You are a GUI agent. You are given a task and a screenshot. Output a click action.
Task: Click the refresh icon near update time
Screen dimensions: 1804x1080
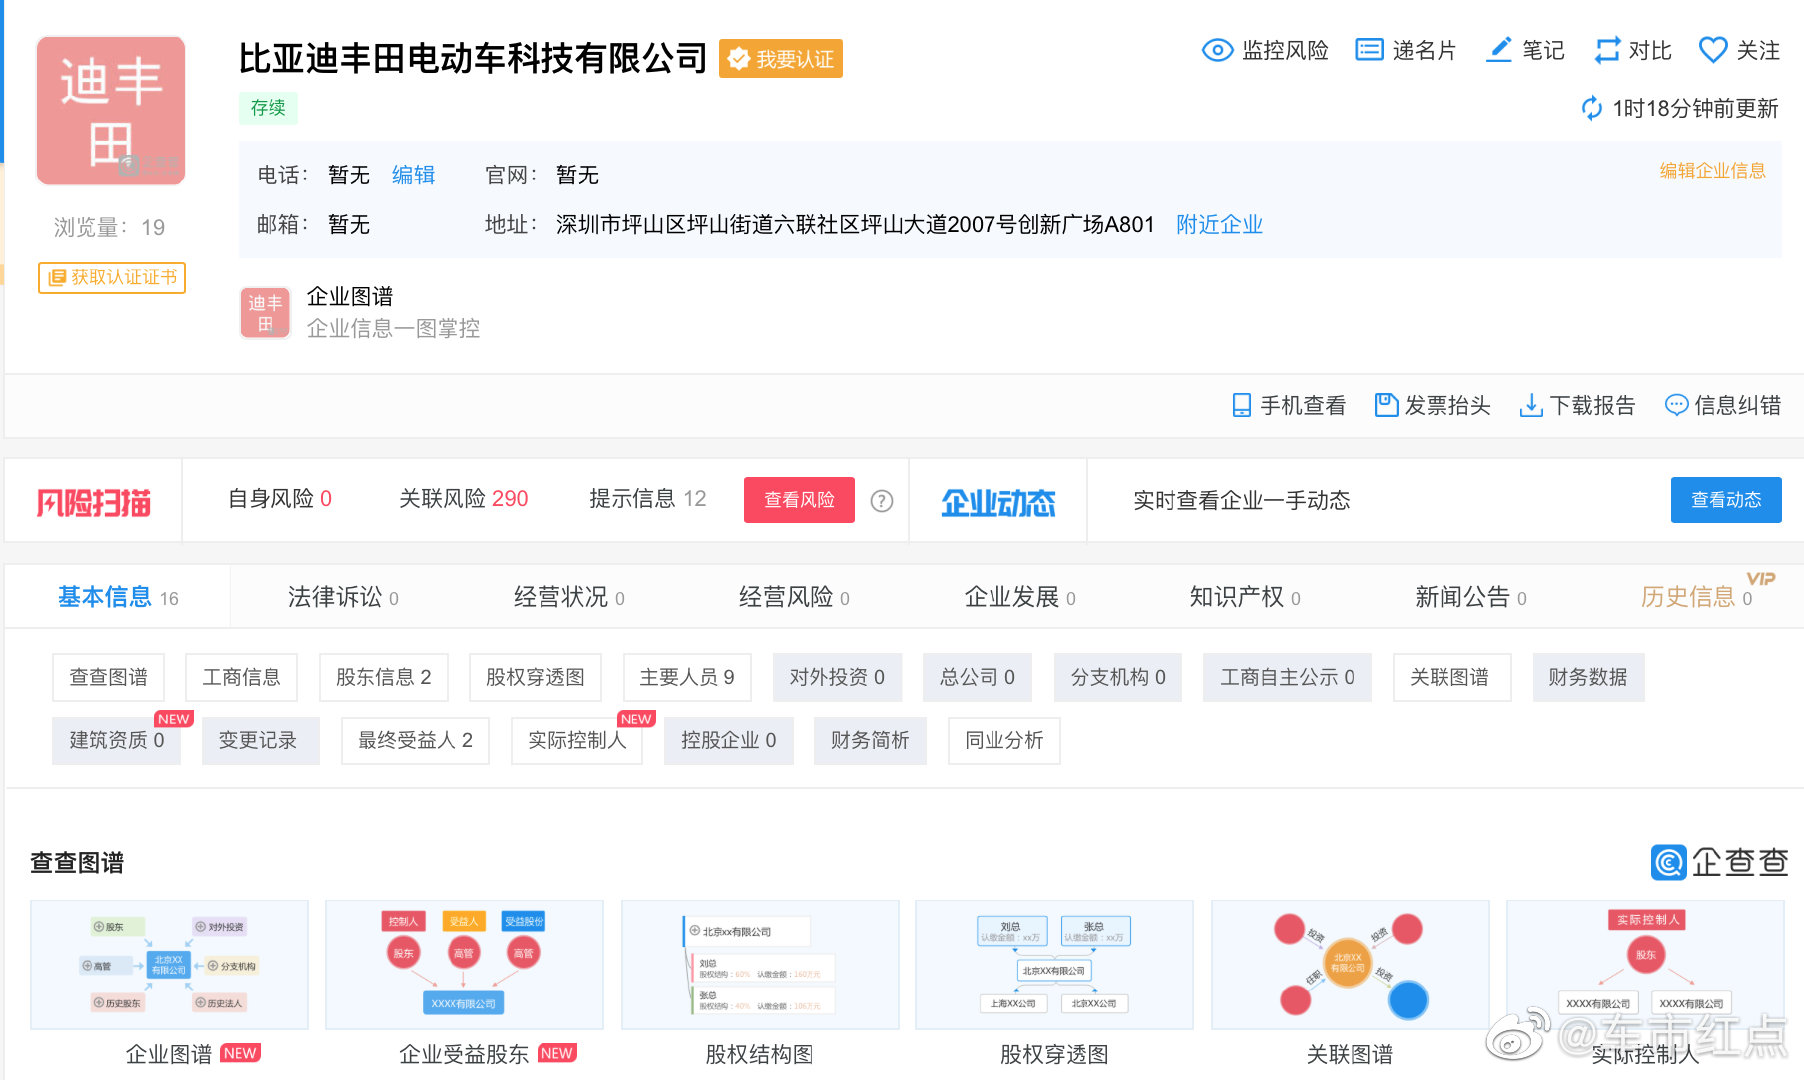click(x=1592, y=109)
